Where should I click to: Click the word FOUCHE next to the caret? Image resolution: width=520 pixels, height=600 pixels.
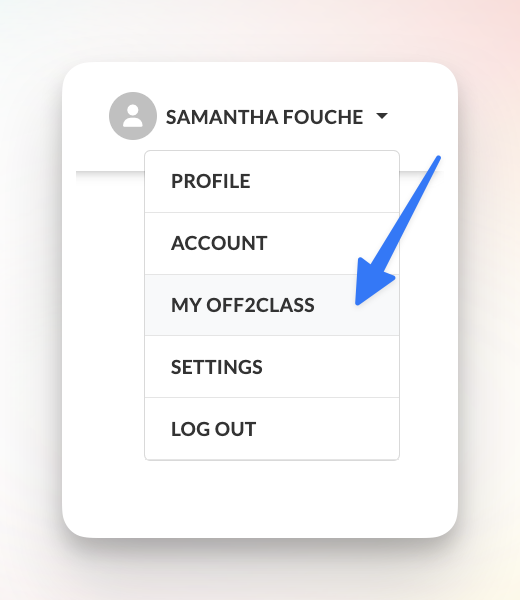click(323, 117)
